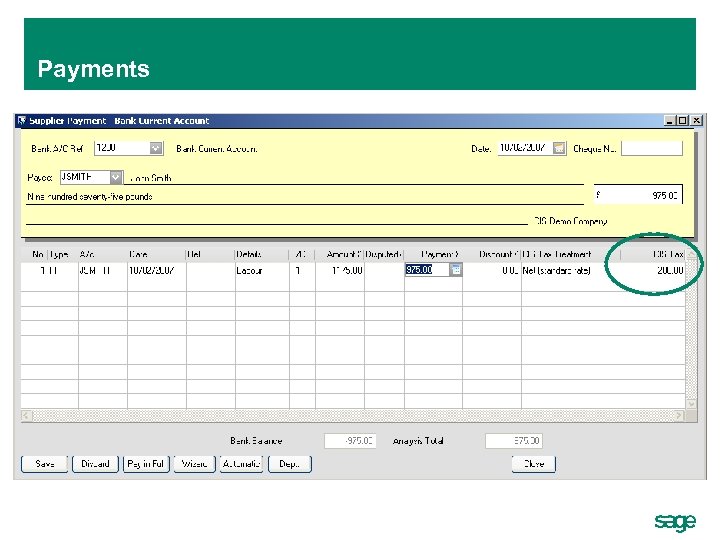Click the calculator icon in Payment cell
The width and height of the screenshot is (720, 540).
click(x=456, y=270)
